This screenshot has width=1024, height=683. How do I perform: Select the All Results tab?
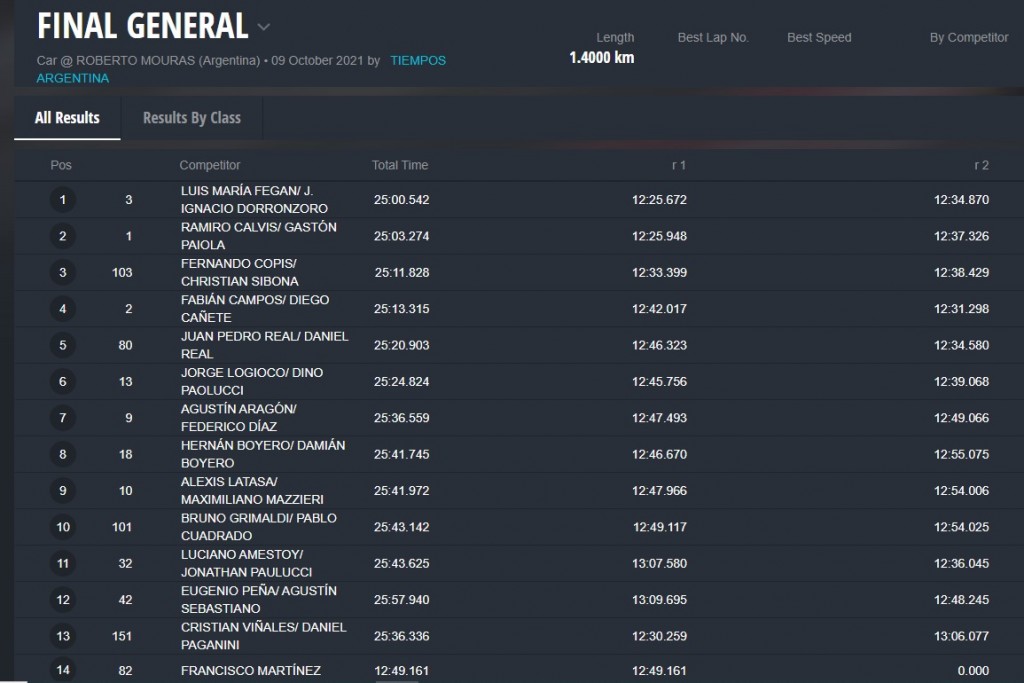click(67, 118)
